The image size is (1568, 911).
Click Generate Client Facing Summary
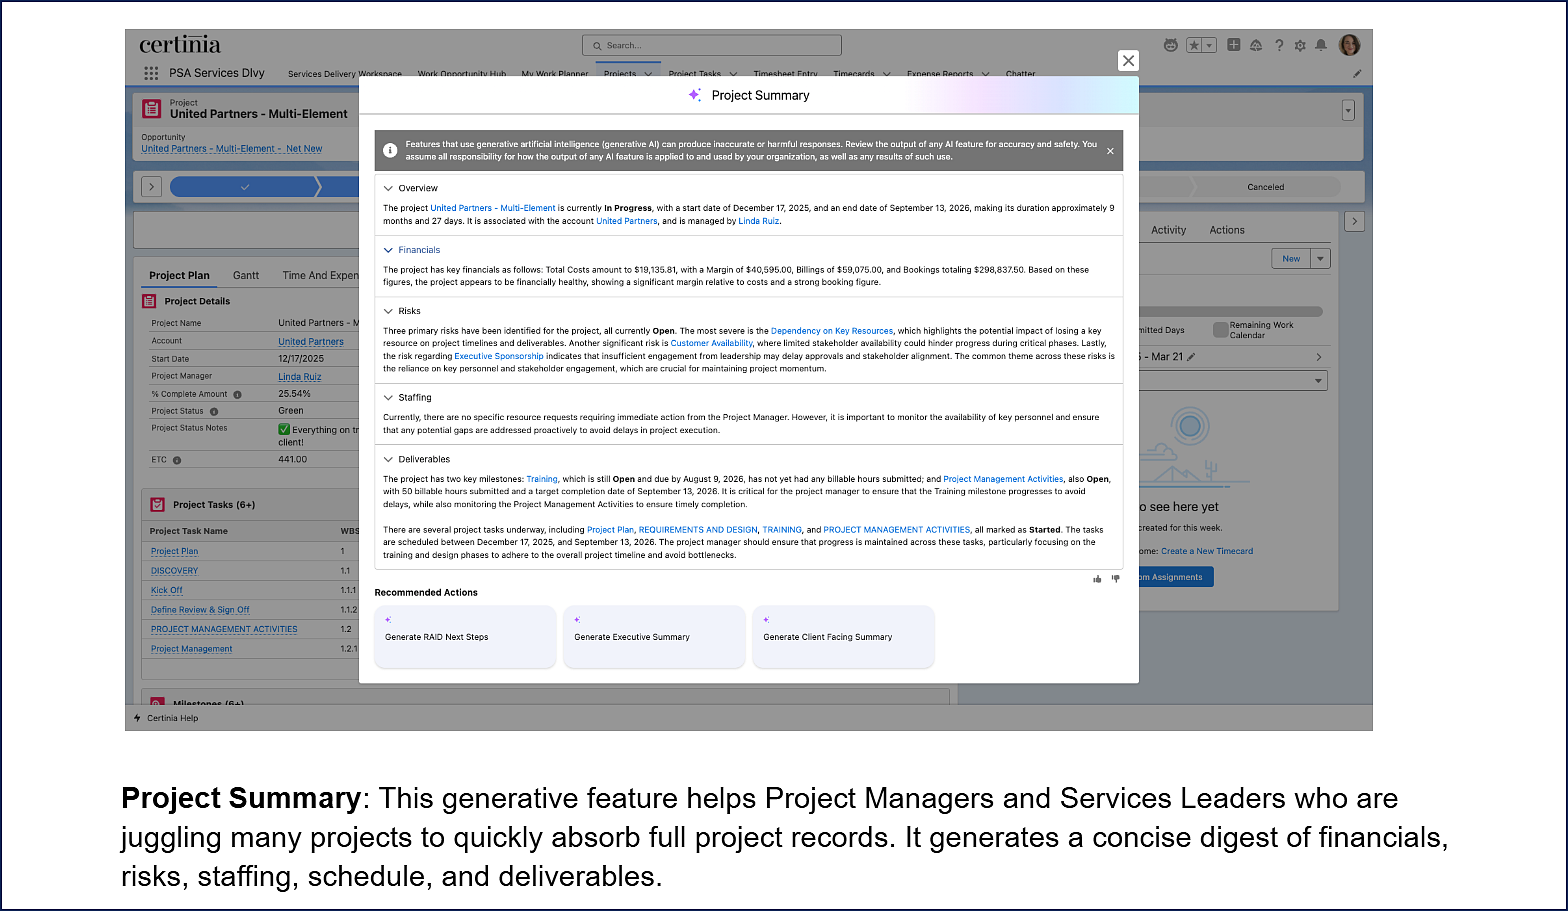843,636
